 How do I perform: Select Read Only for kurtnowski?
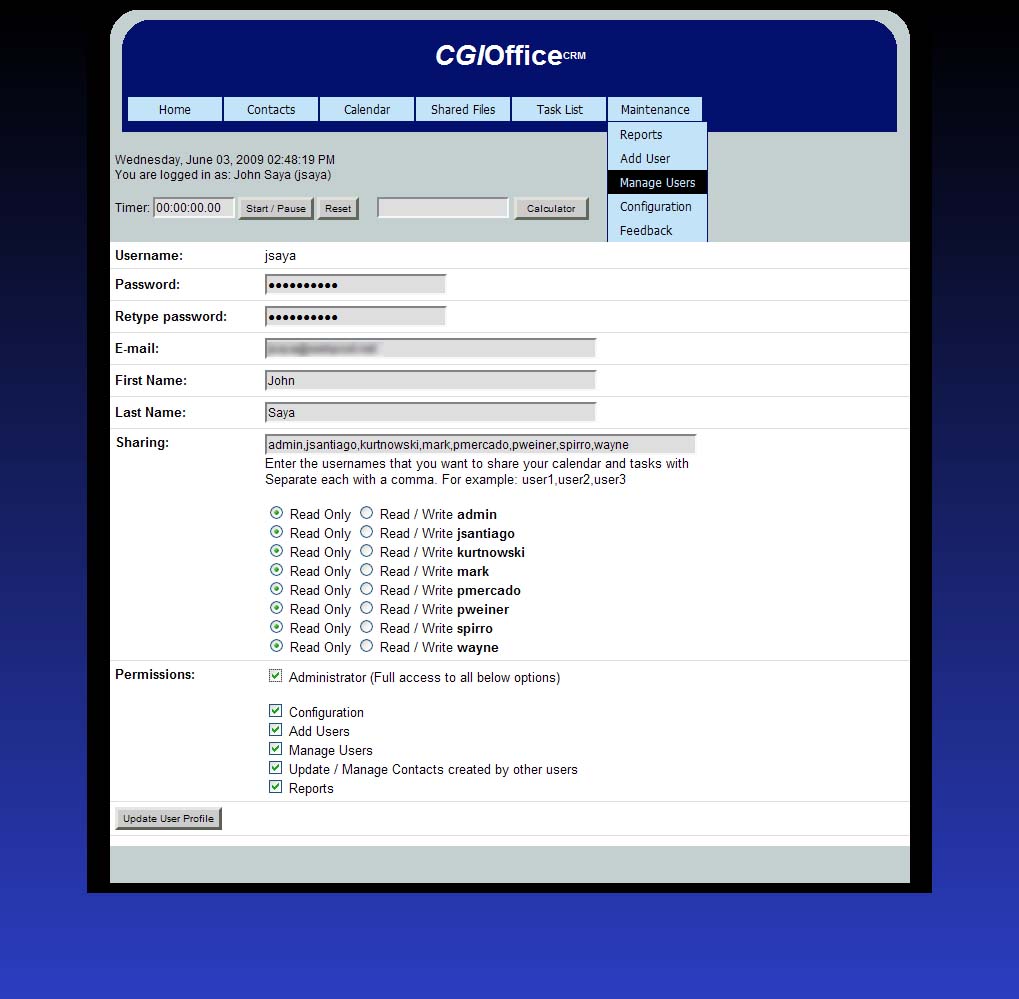point(276,551)
